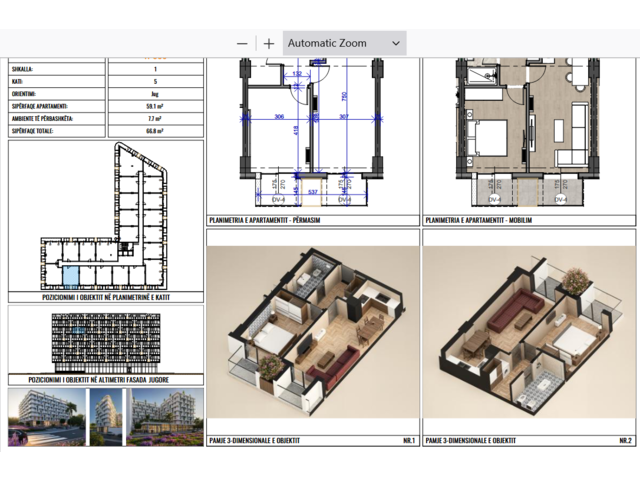Click the 3D apartment render labeled NR.2
This screenshot has height=480, width=640.
[x=526, y=330]
